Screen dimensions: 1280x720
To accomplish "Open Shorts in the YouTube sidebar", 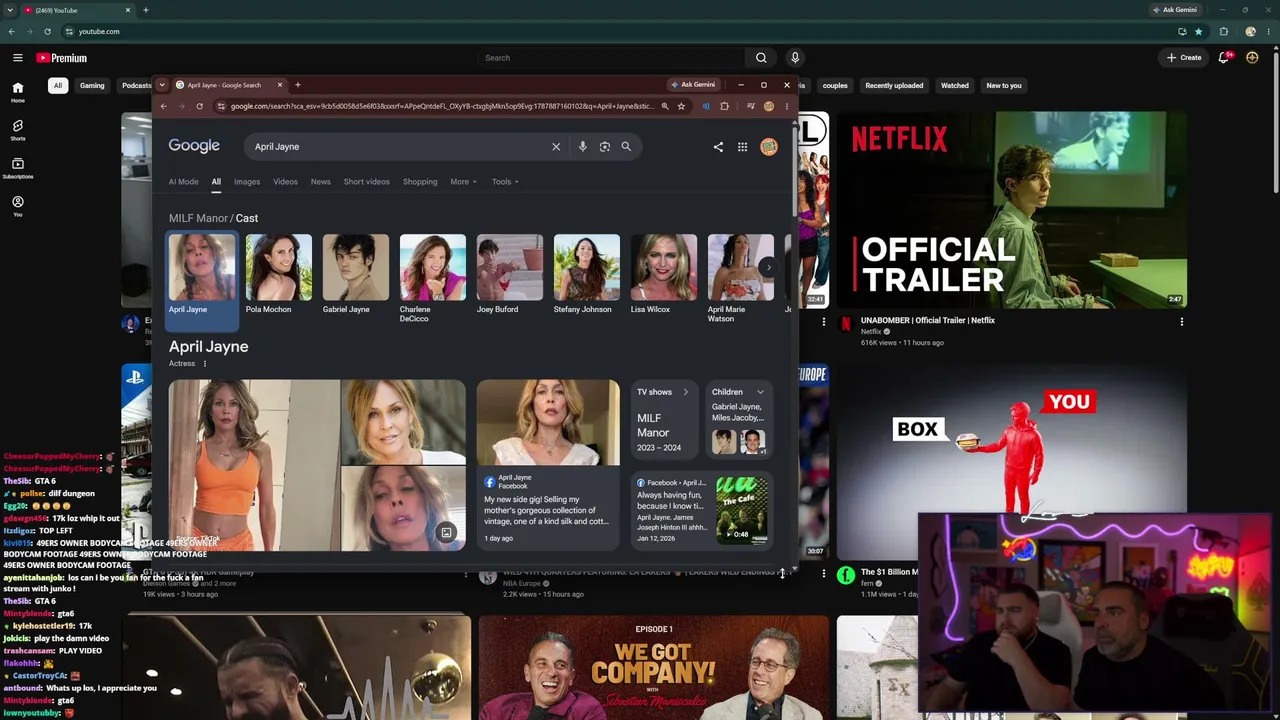I will (x=17, y=130).
